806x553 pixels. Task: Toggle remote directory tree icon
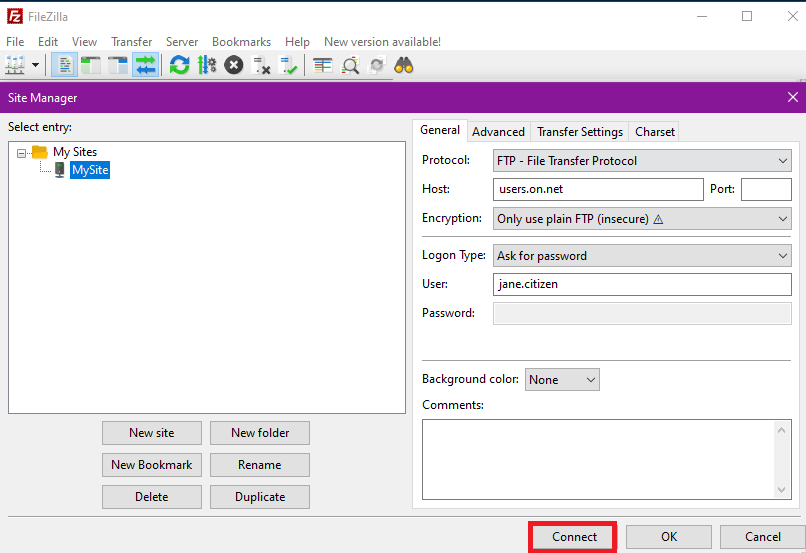click(118, 65)
